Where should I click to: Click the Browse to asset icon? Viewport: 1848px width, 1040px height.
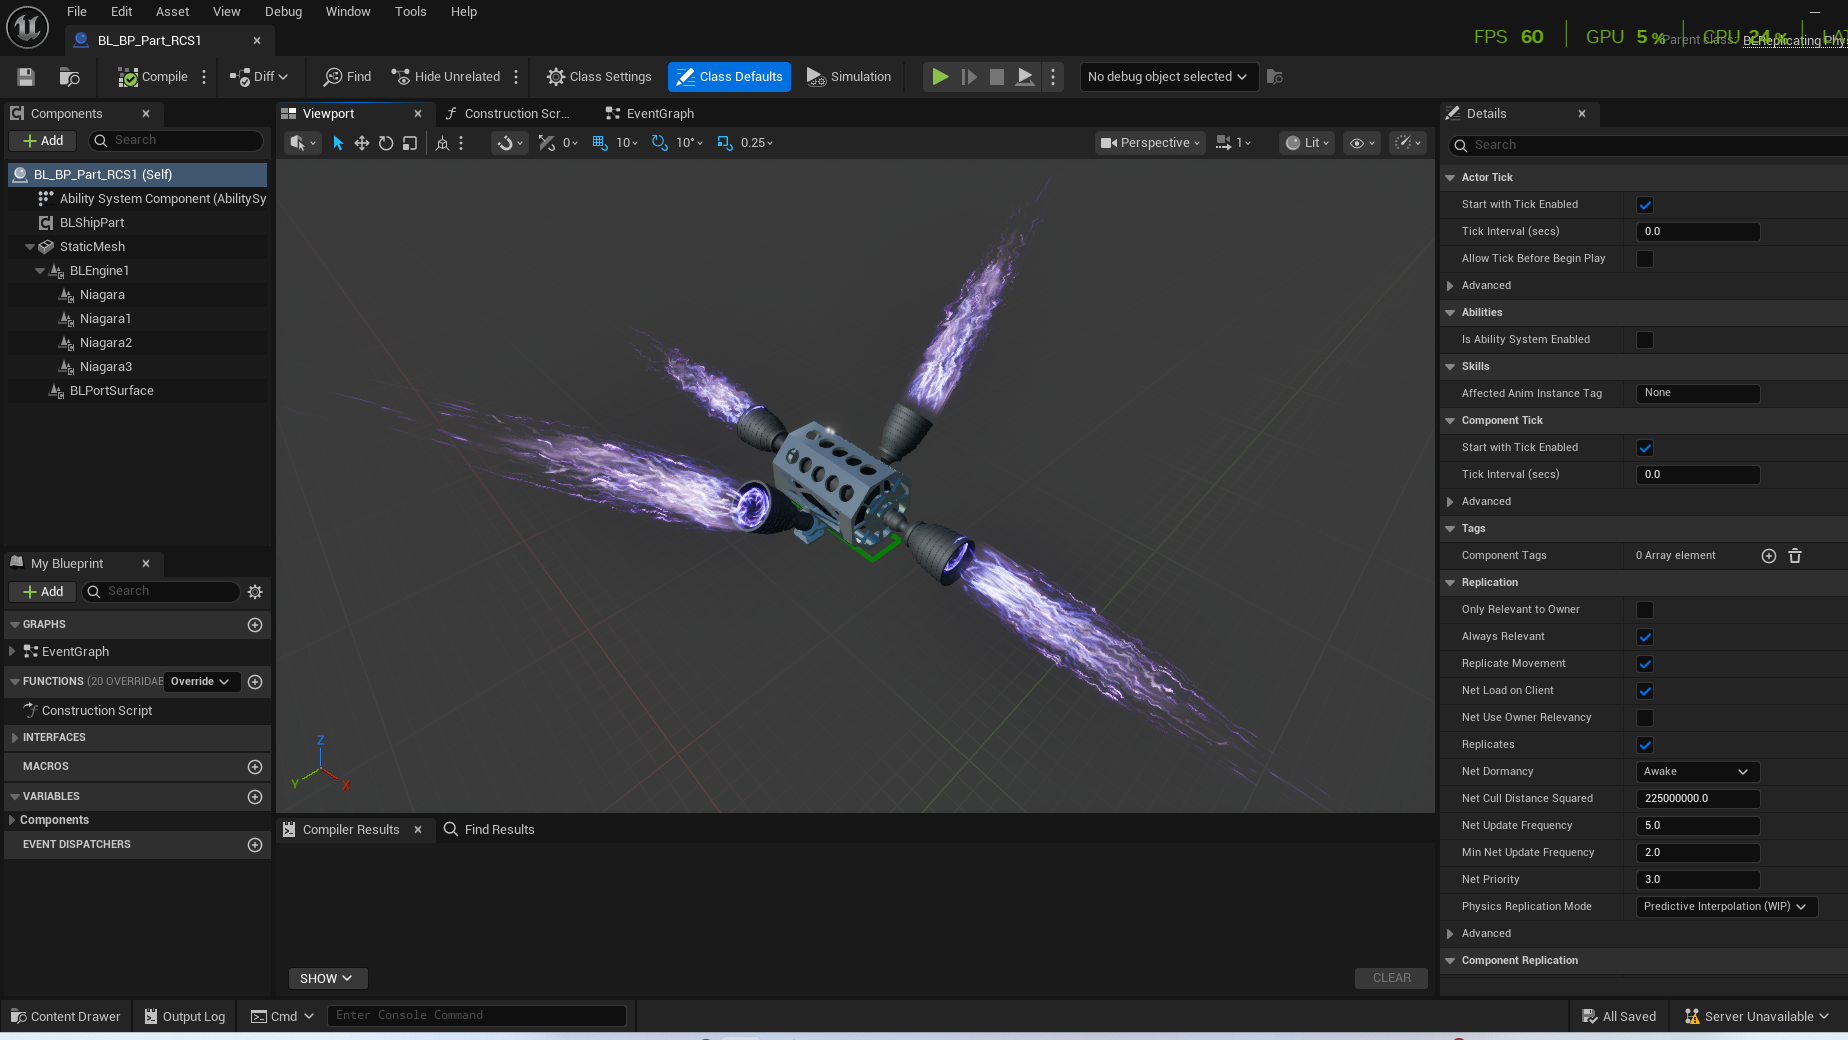pos(69,77)
